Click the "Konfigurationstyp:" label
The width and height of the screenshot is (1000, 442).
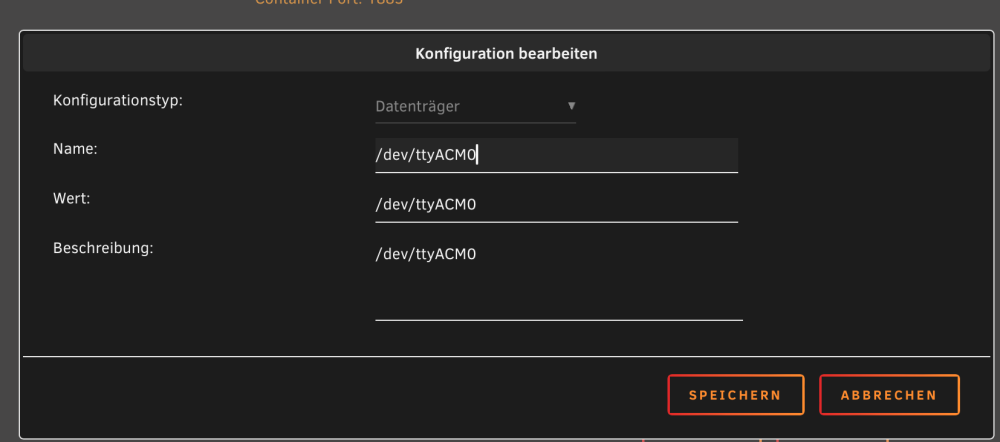tap(118, 100)
